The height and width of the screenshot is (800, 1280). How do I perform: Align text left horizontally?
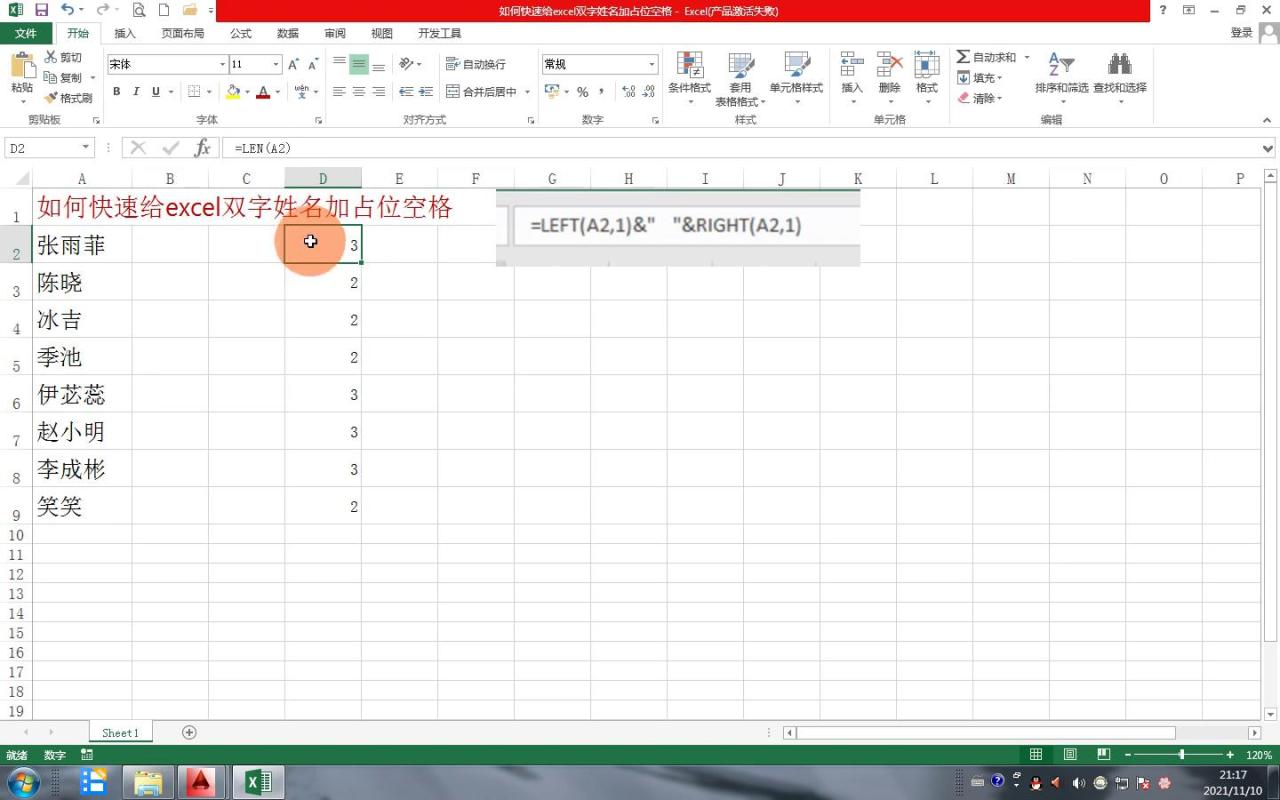(x=339, y=92)
